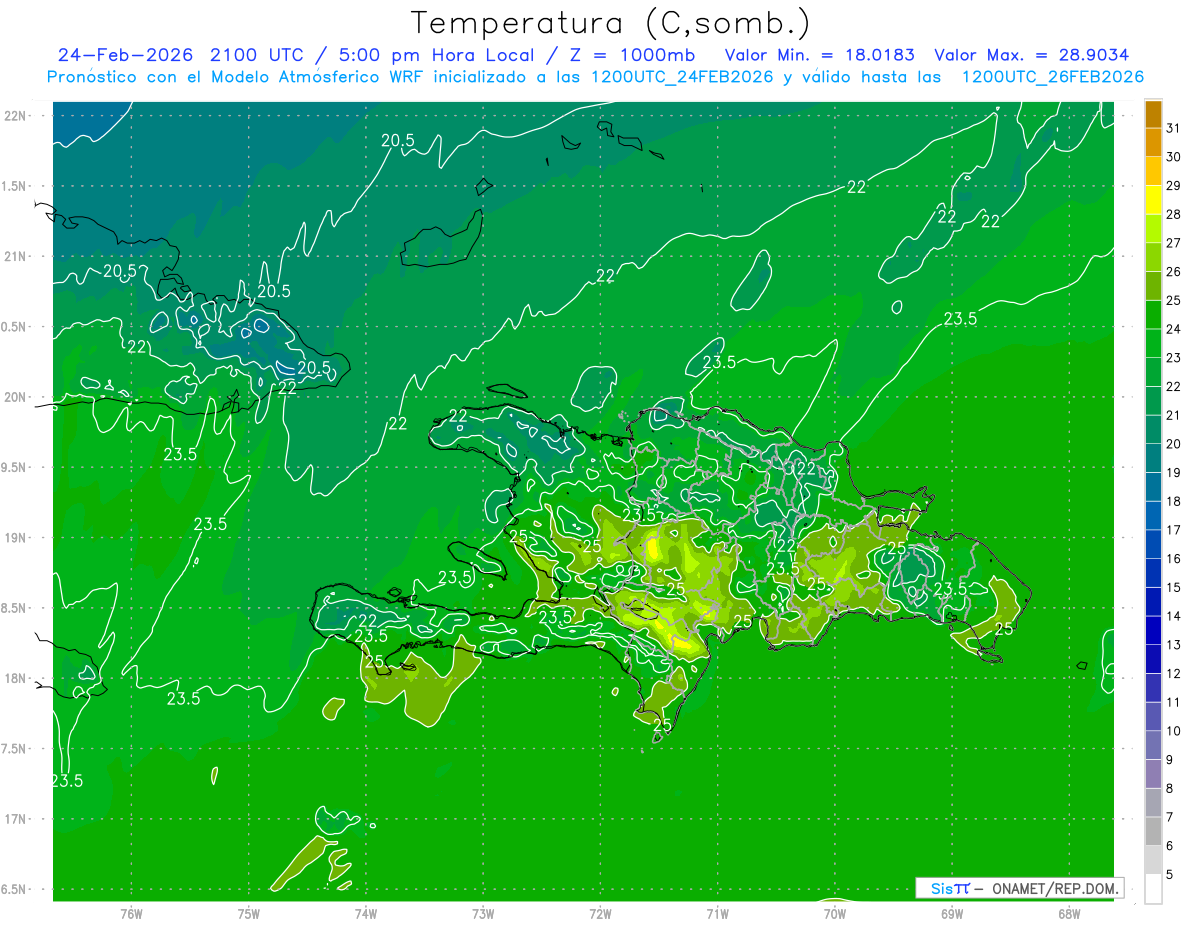Click the "70W" longitude axis label
Screen dimensions: 1200x927
click(x=835, y=913)
